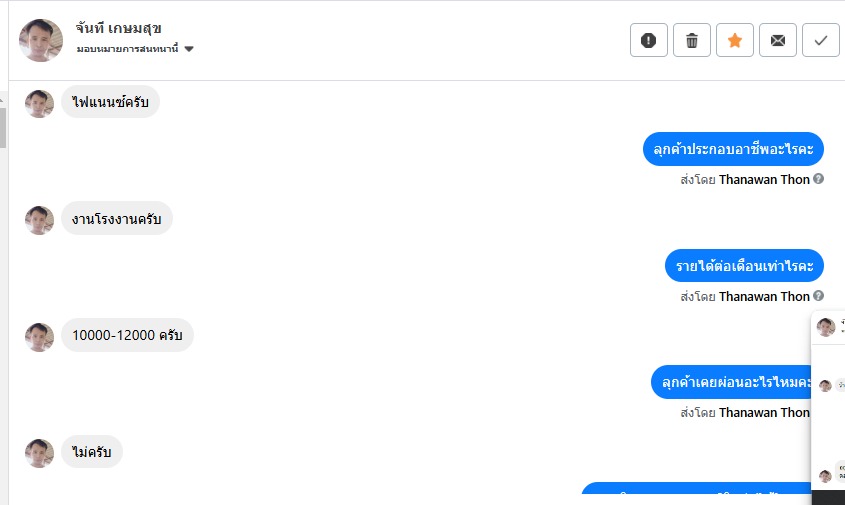The height and width of the screenshot is (505, 845).
Task: Click avatar next to ไม่ครับ message
Action: pos(39,452)
